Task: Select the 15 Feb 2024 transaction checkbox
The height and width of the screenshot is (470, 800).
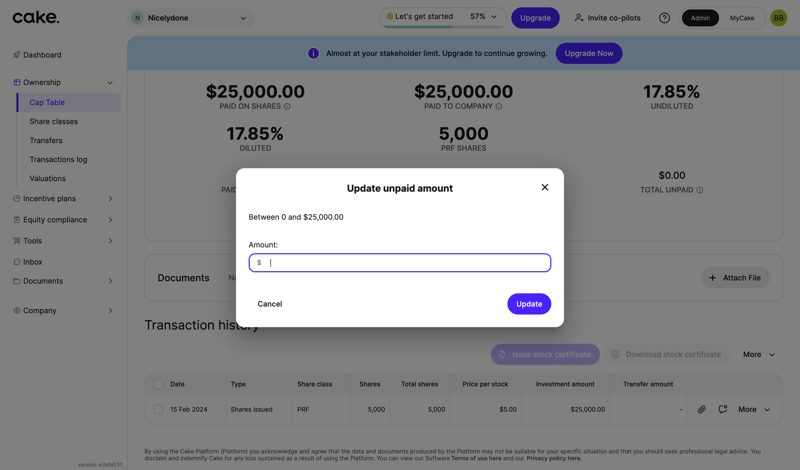Action: tap(158, 409)
